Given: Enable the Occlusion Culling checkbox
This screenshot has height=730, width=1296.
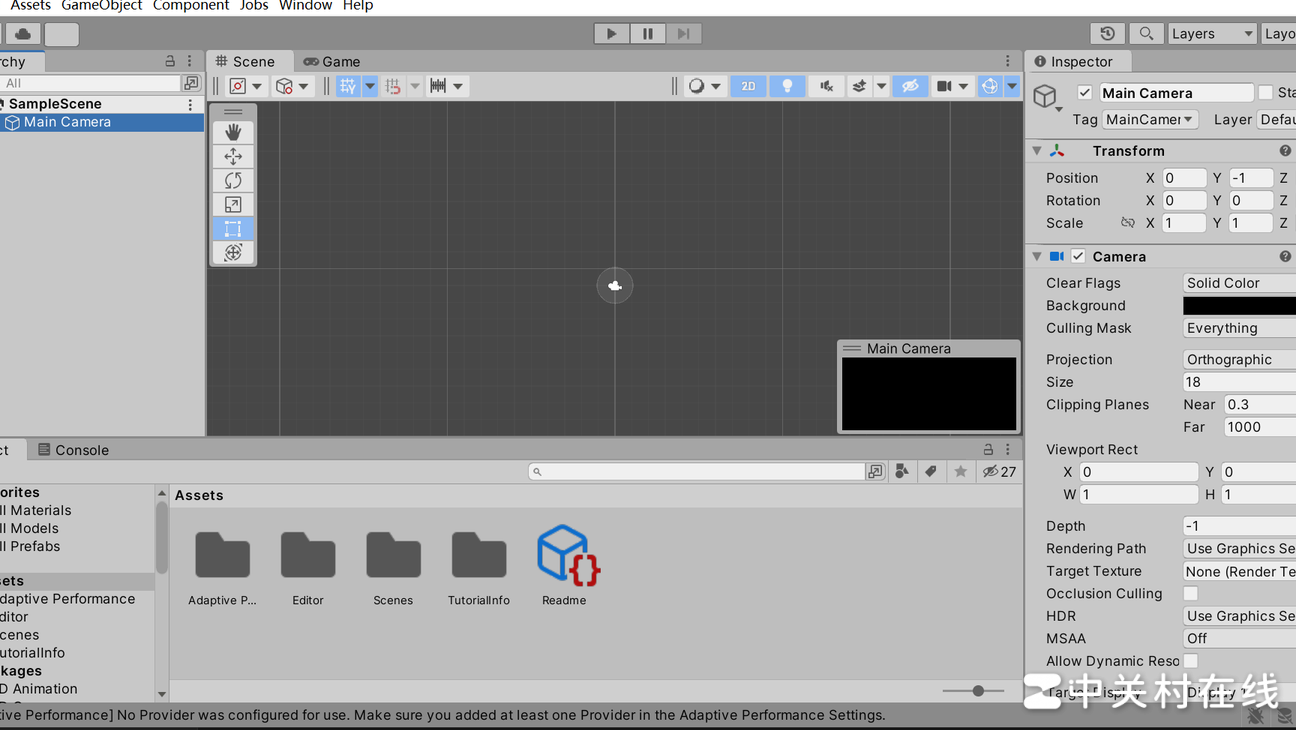Looking at the screenshot, I should (x=1191, y=594).
